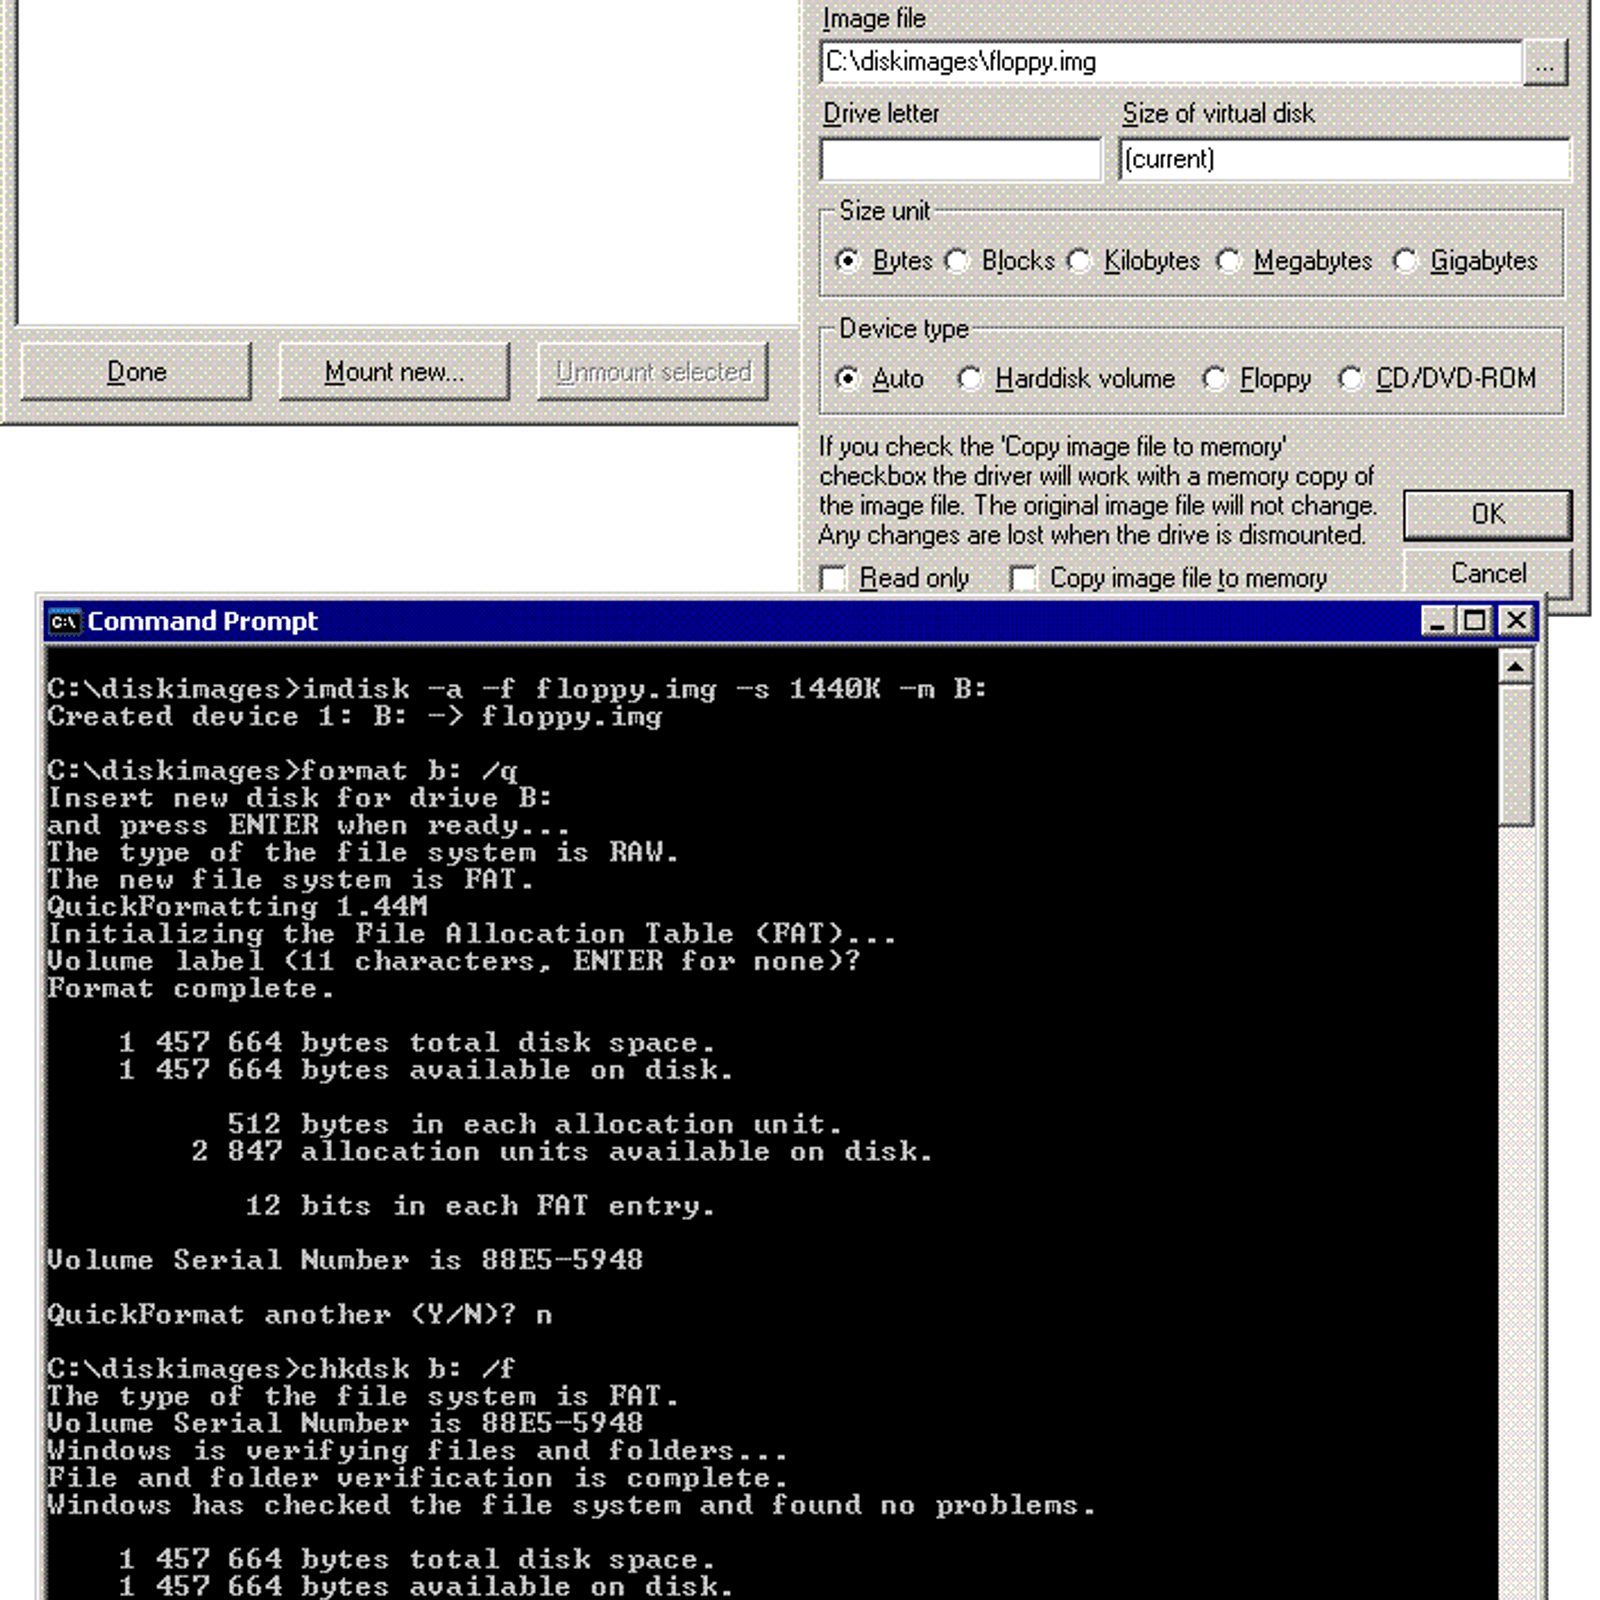Click the 'Created device 1: B: -> floppy.img' line
This screenshot has width=1600, height=1600.
tap(355, 717)
